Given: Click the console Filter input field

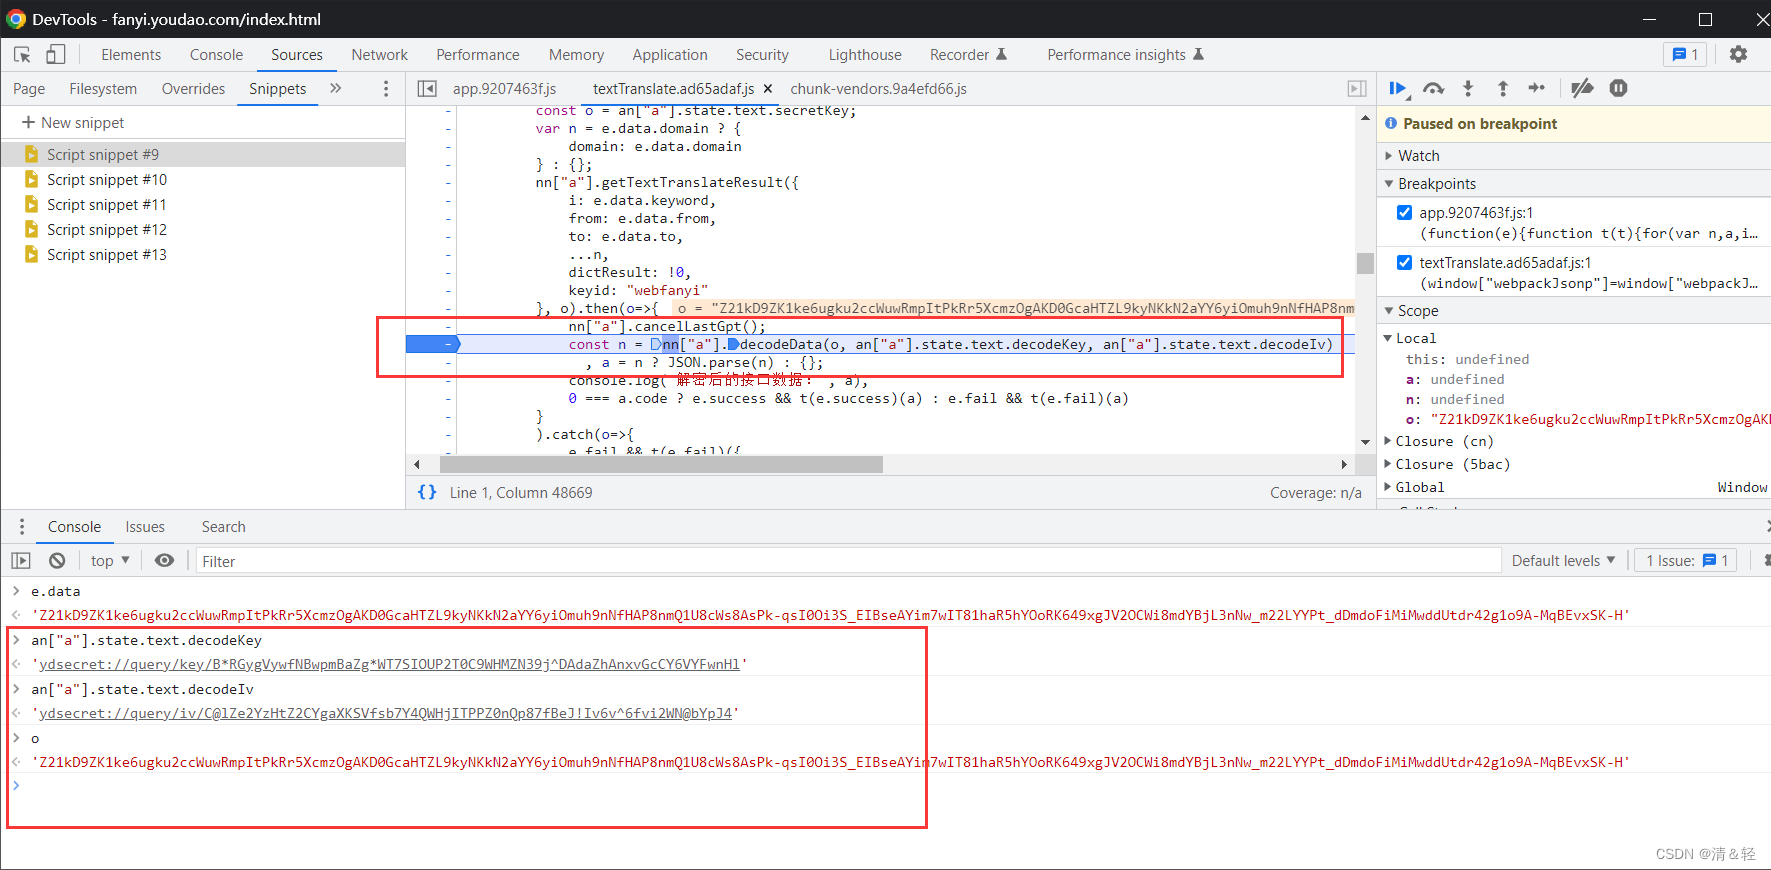Looking at the screenshot, I should pos(848,561).
